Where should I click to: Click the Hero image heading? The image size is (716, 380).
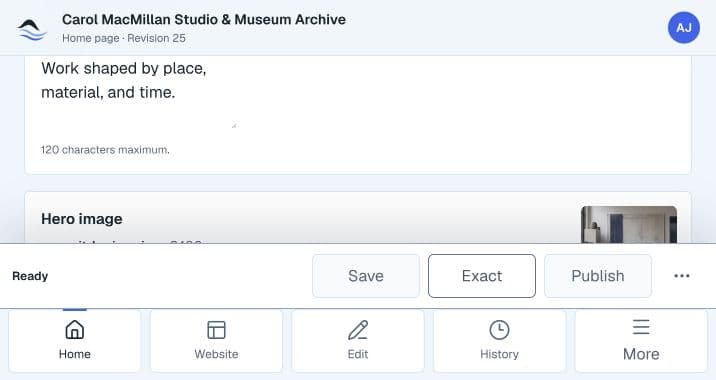pyautogui.click(x=82, y=219)
